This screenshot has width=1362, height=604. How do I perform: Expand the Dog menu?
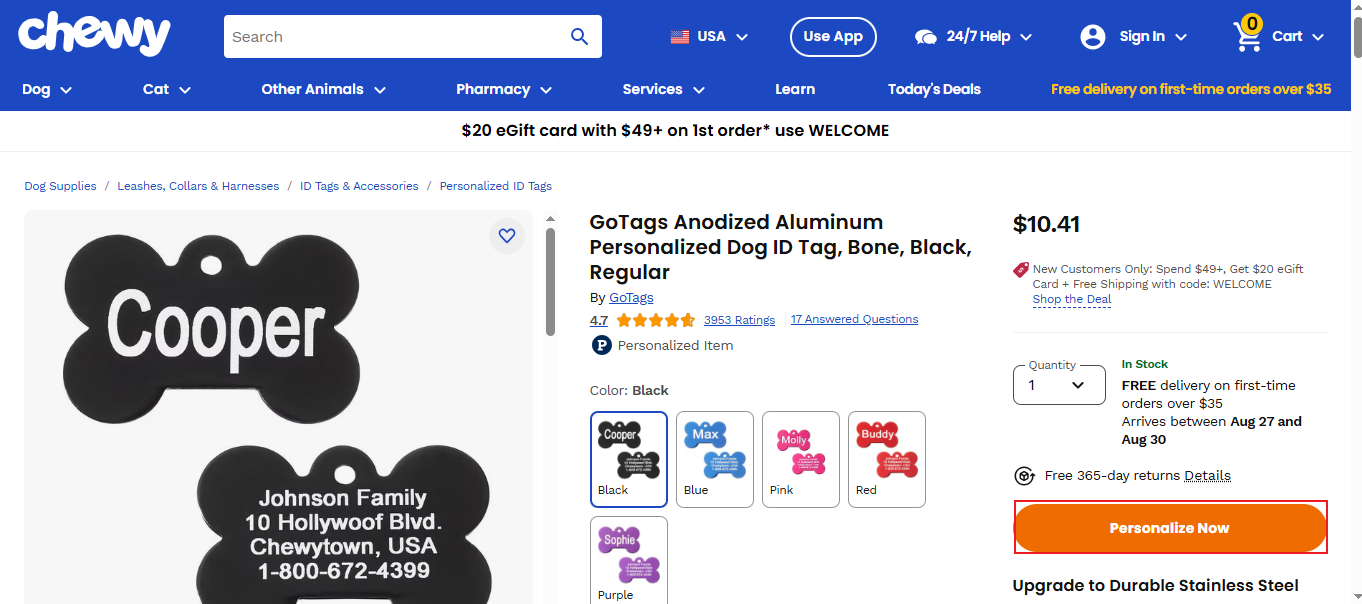click(47, 89)
